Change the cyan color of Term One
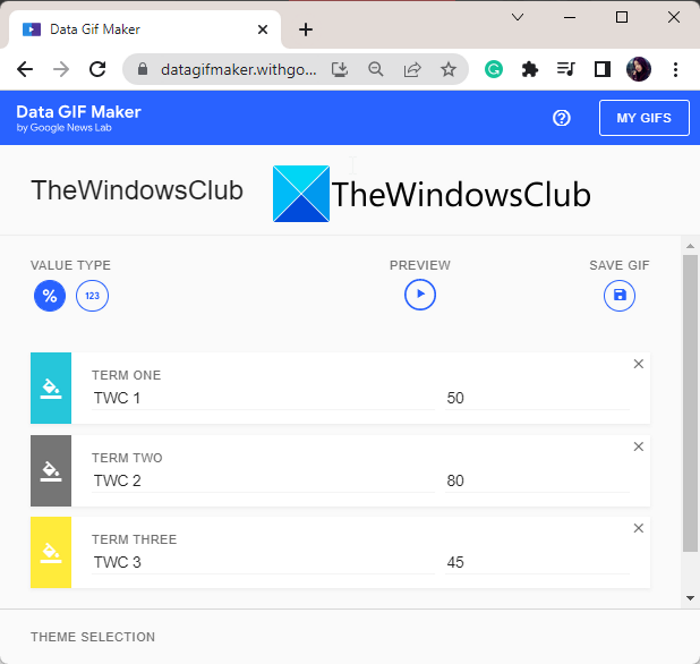Screen dimensions: 700x664 [x=51, y=388]
